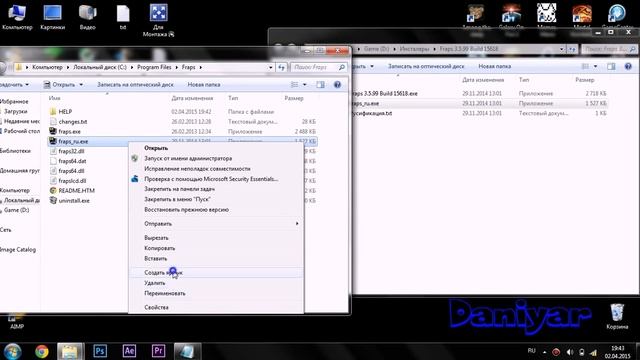This screenshot has width=640, height=360.
Task: Choose Восстановить прежнюю версию
Action: (x=216, y=209)
